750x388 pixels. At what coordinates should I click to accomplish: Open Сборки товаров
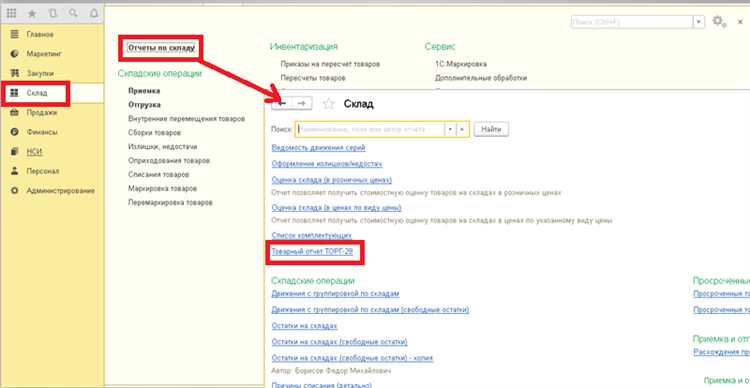pos(154,133)
